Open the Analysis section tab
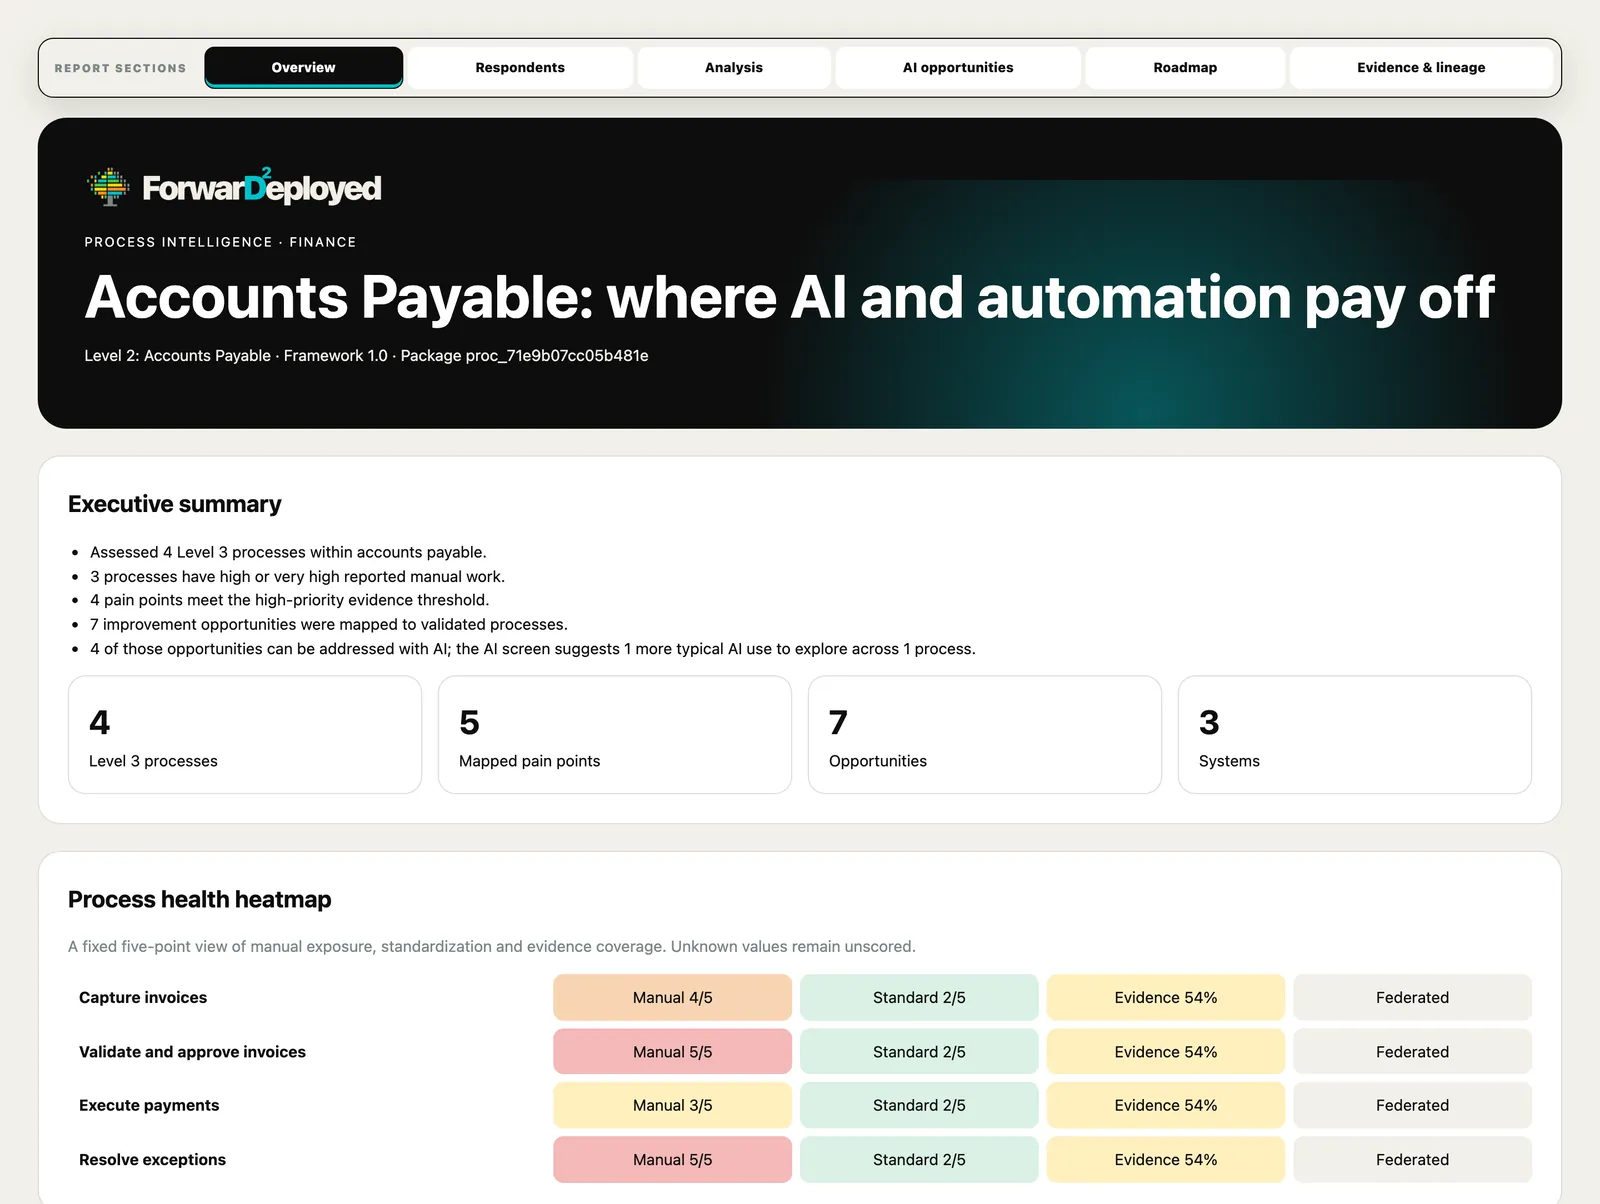 (734, 67)
